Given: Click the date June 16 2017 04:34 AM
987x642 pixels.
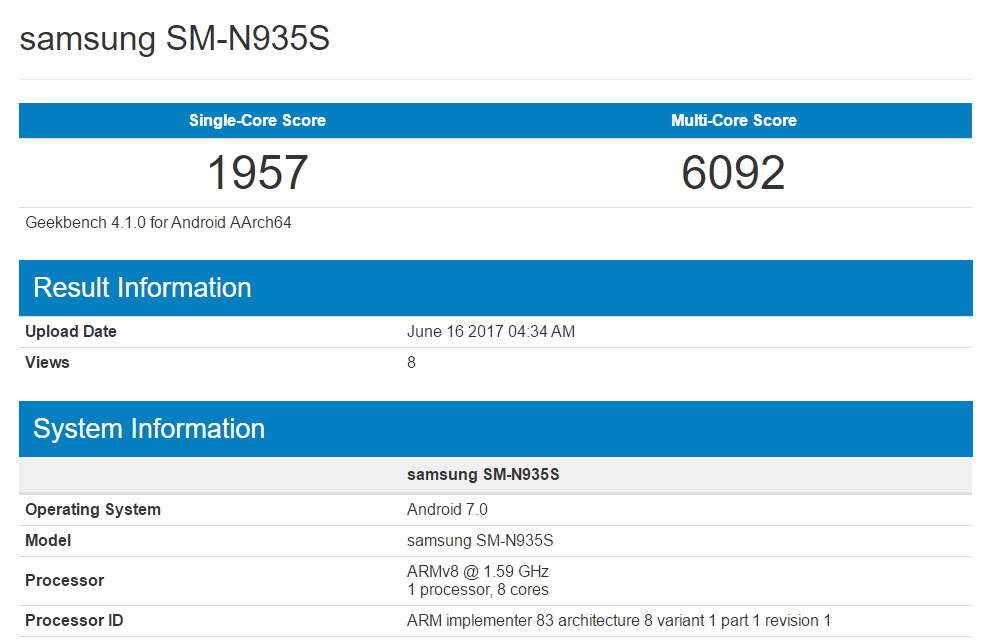Looking at the screenshot, I should (490, 331).
